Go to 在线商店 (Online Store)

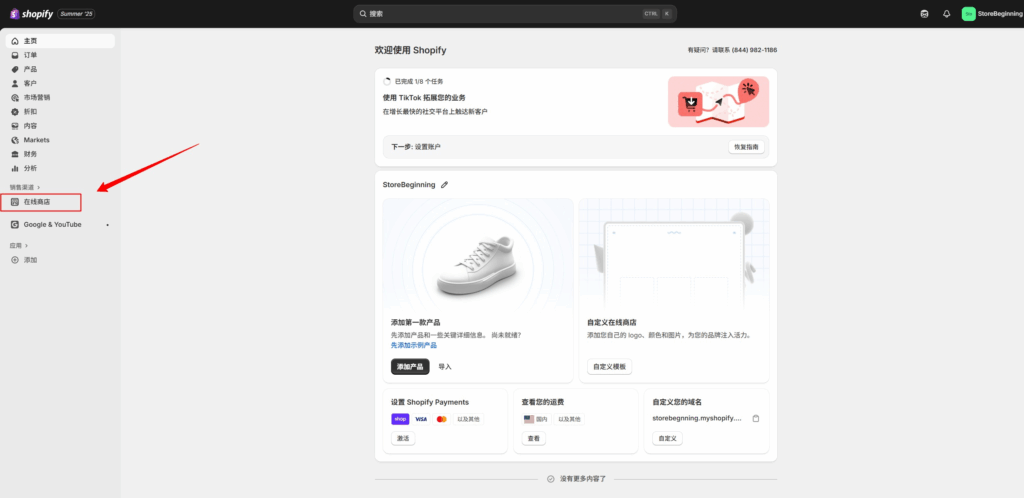(x=37, y=202)
